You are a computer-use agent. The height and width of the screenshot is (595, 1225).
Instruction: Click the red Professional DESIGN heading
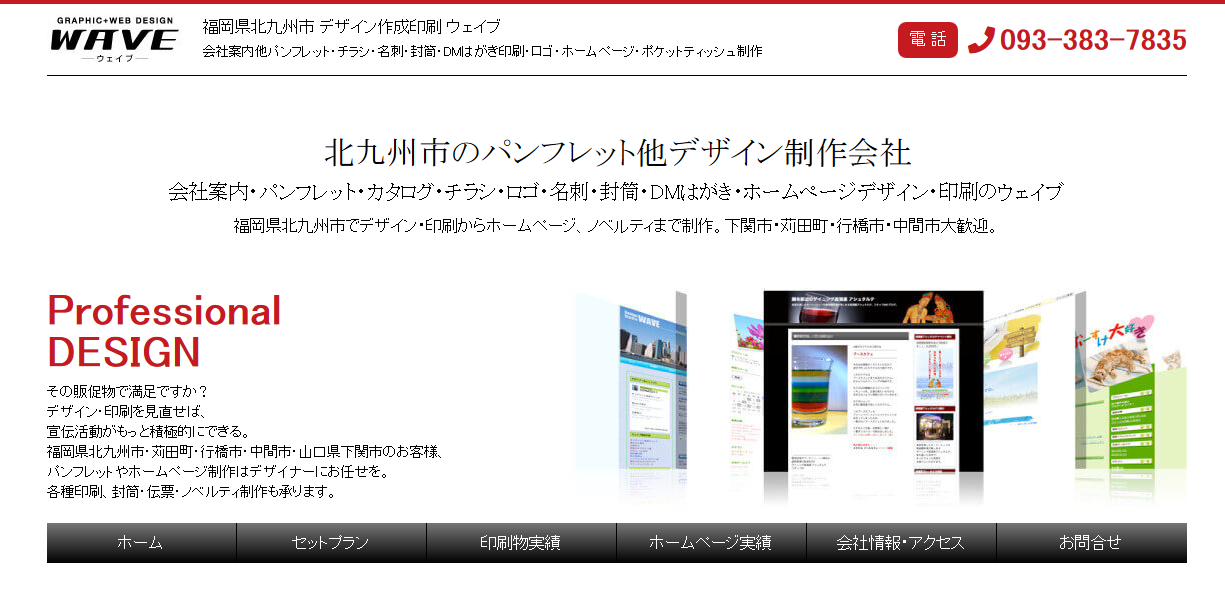point(164,331)
